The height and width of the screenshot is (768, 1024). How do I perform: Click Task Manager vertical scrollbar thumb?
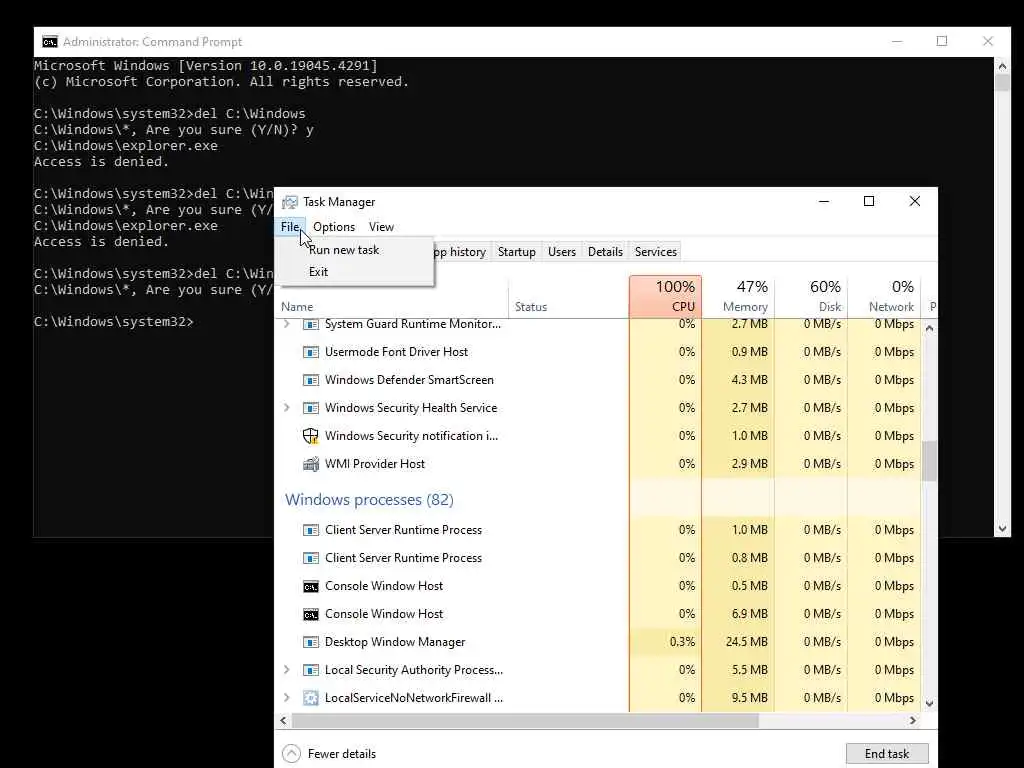click(x=929, y=461)
